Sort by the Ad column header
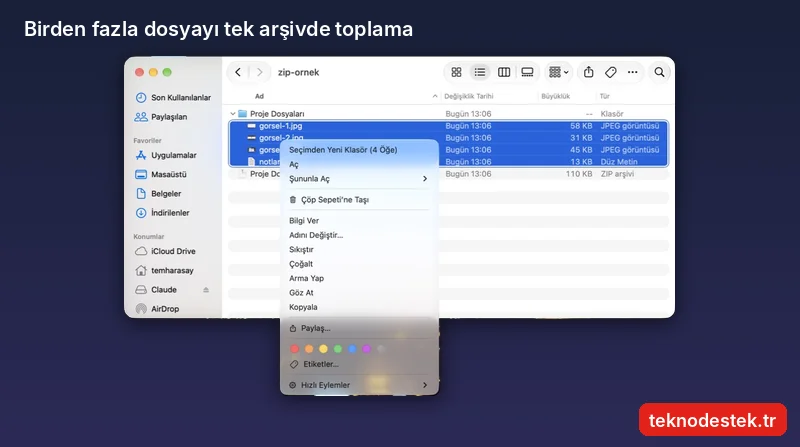This screenshot has height=447, width=800. coord(259,96)
